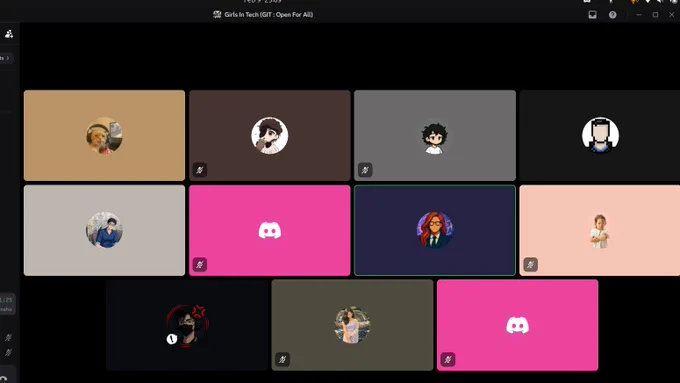Click the warning badge on masked avatar
The width and height of the screenshot is (680, 383).
pos(172,339)
